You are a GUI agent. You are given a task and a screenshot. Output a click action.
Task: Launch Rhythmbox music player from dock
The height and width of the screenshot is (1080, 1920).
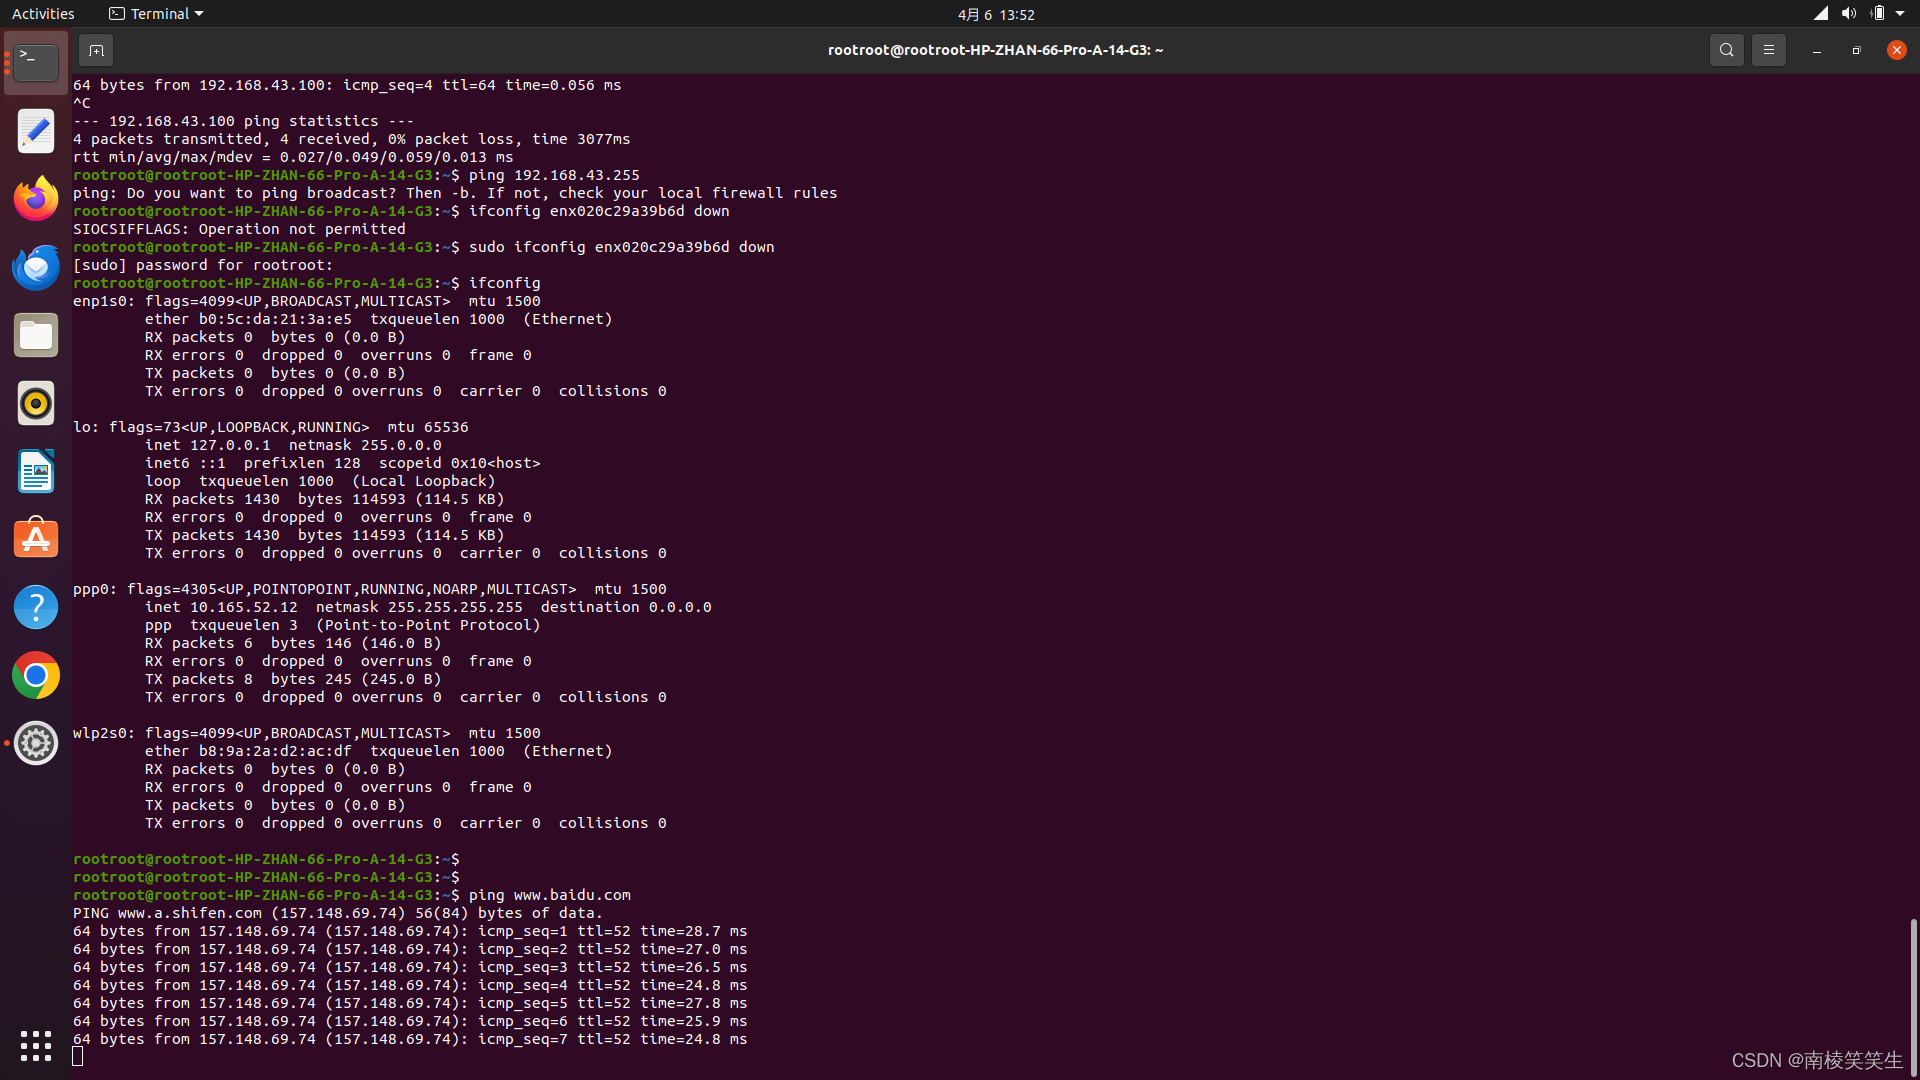click(x=36, y=403)
